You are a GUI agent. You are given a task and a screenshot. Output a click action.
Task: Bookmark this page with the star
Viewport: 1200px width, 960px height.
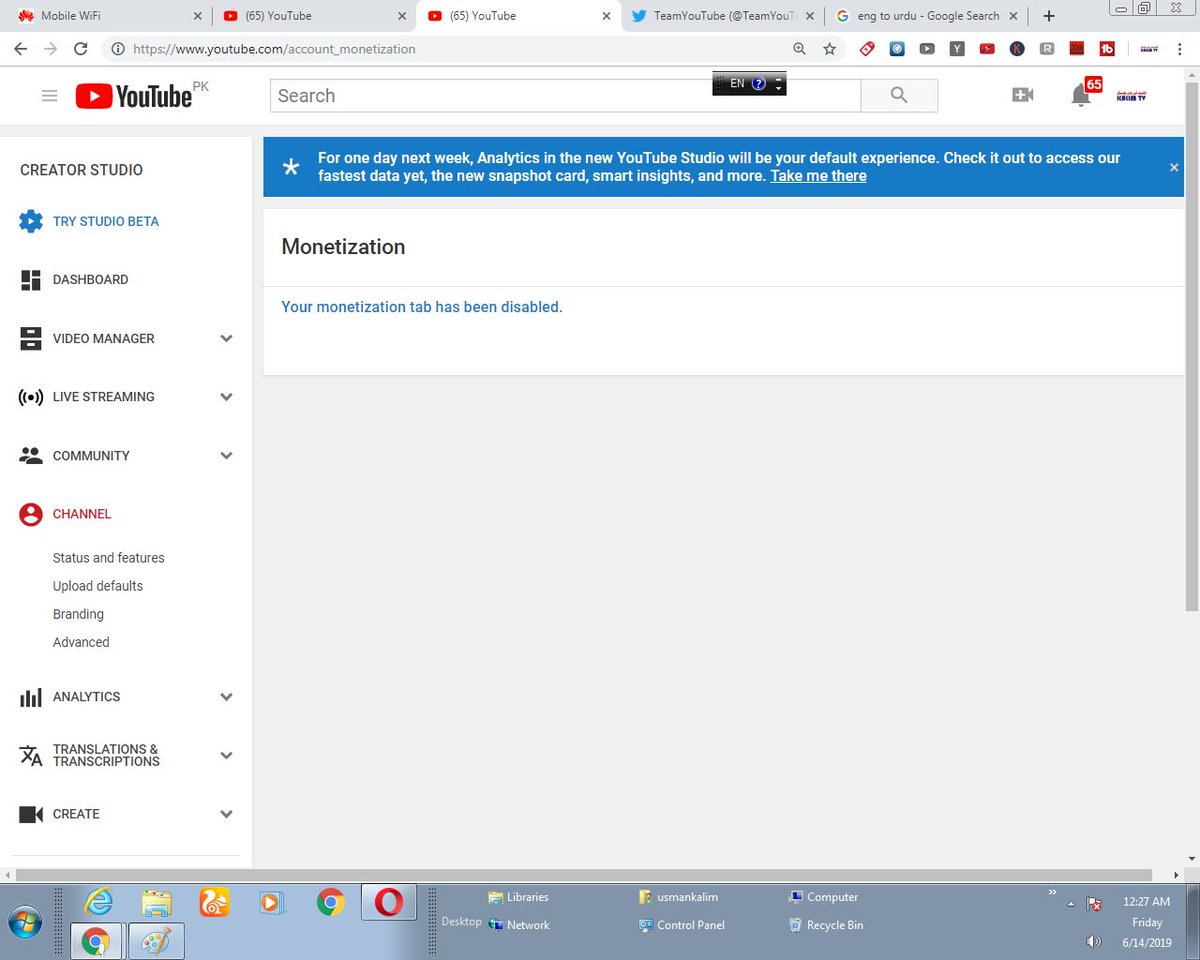829,49
